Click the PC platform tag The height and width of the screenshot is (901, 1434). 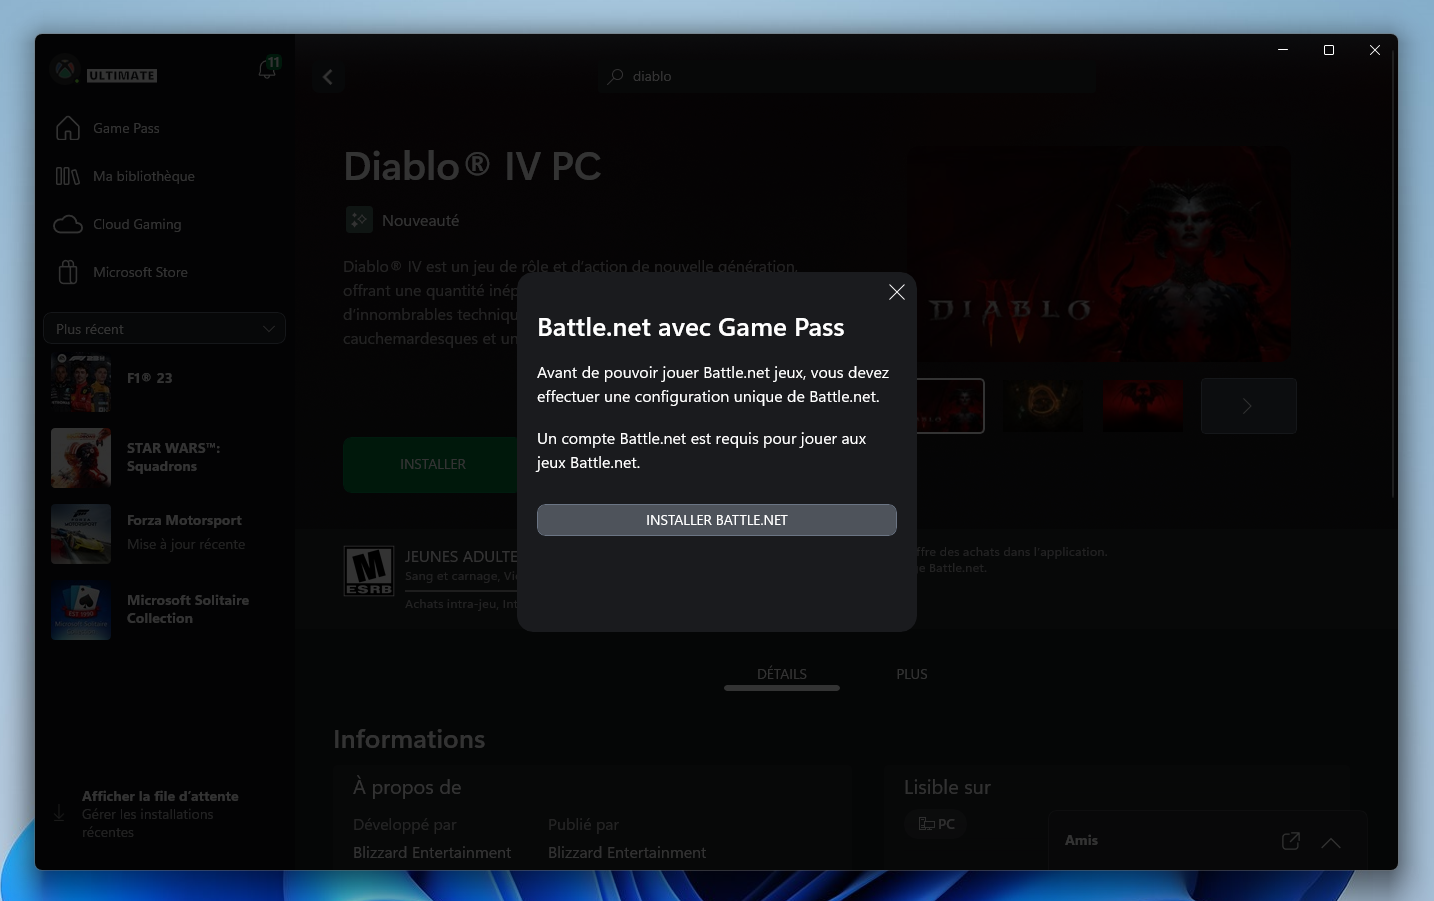pyautogui.click(x=937, y=824)
